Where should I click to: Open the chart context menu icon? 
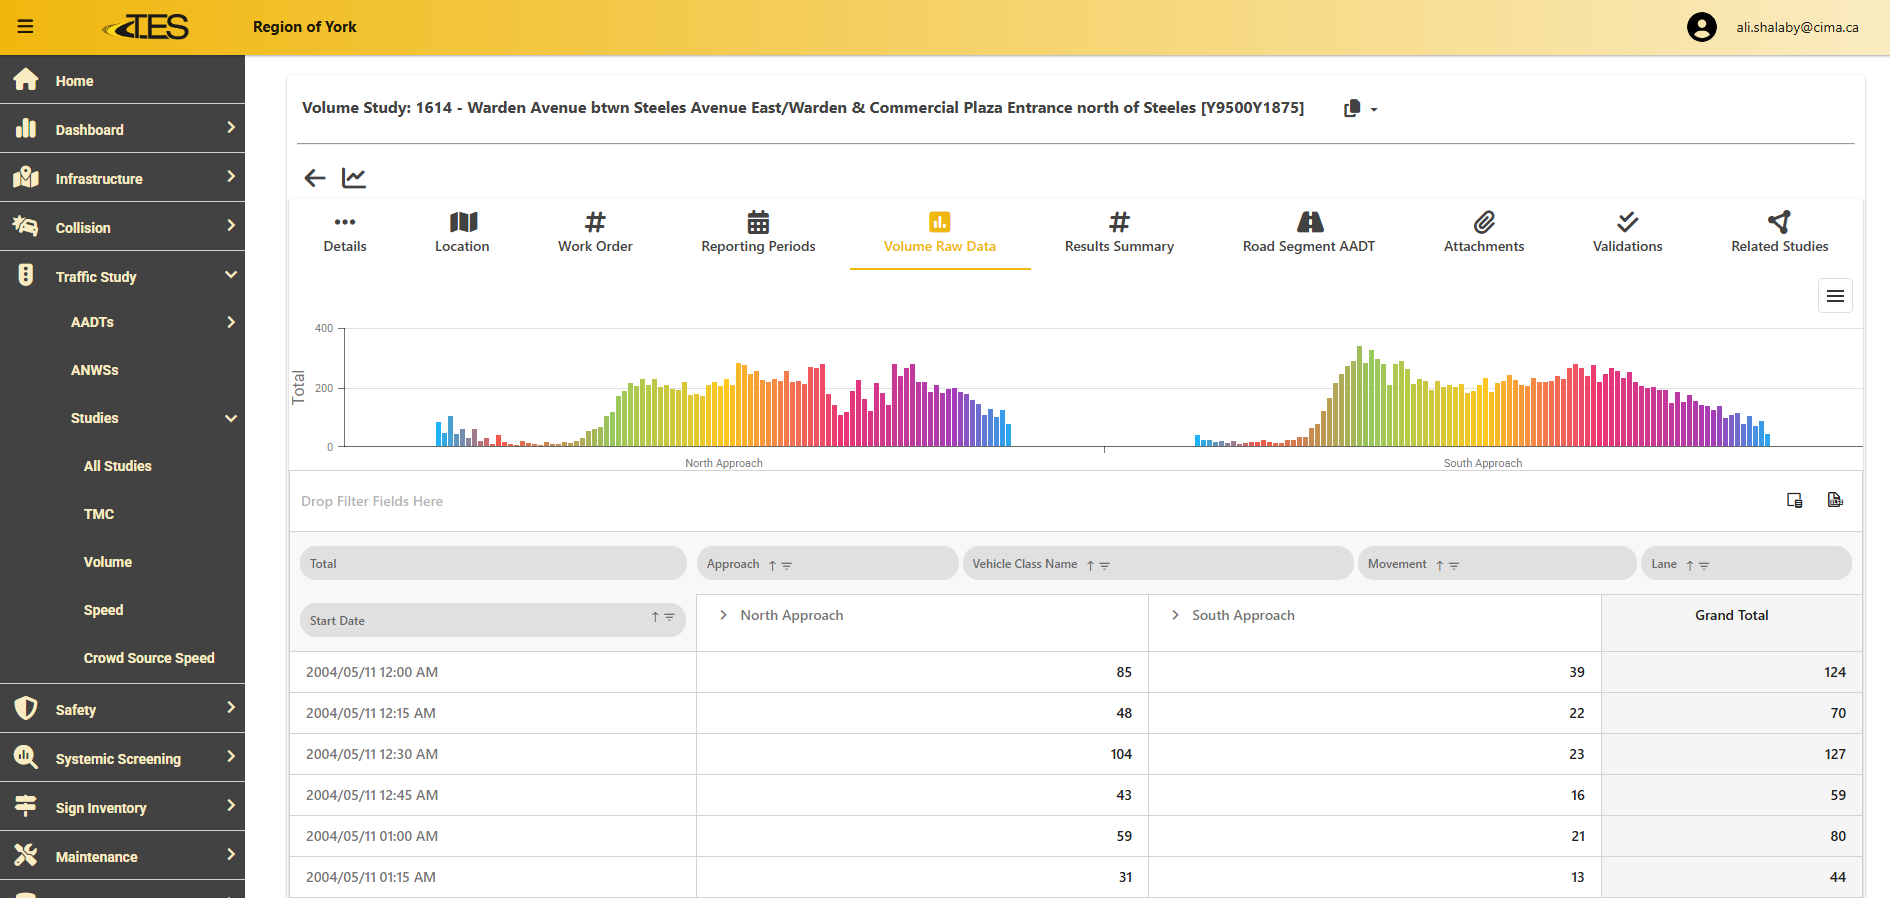tap(1834, 296)
